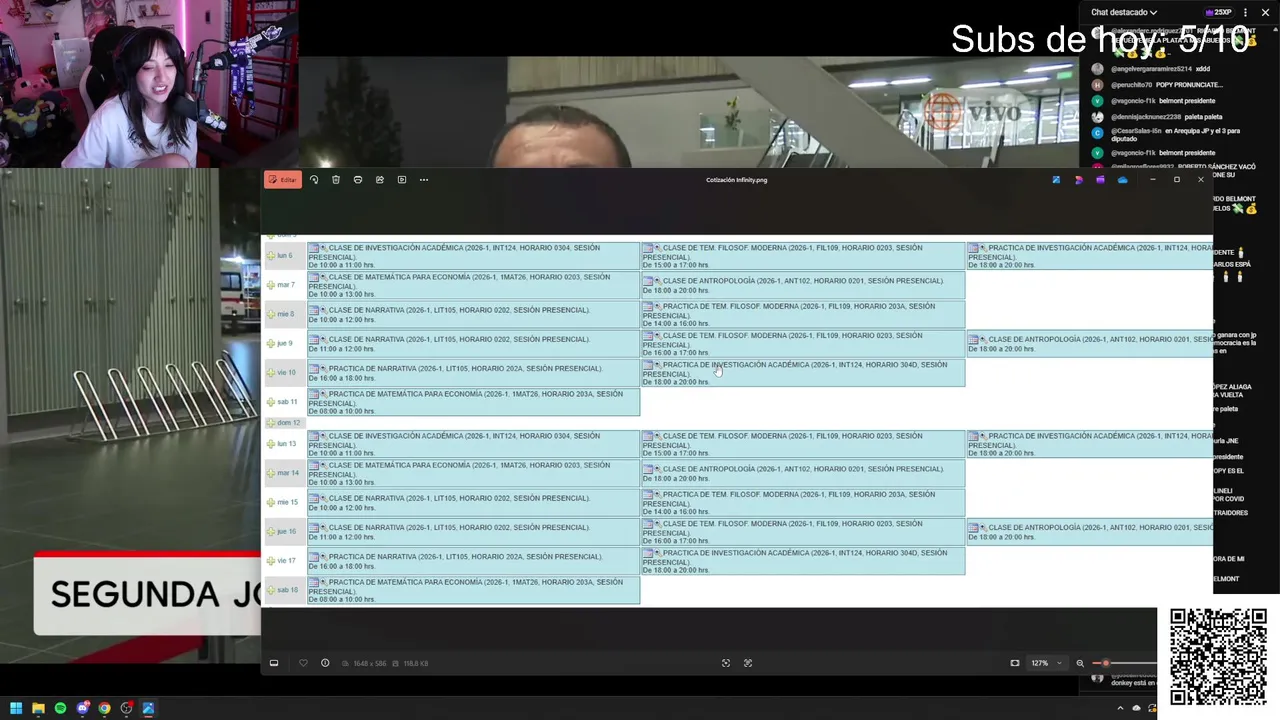Click the 'jue 9' day label
The image size is (1280, 720).
(x=285, y=343)
